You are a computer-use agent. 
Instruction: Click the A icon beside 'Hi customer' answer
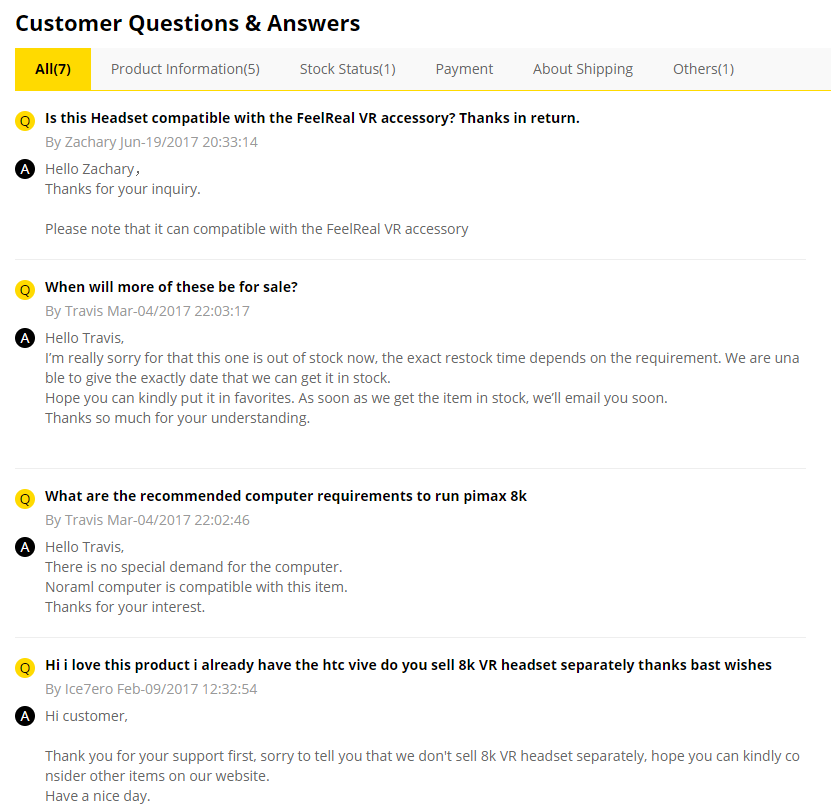pyautogui.click(x=25, y=716)
